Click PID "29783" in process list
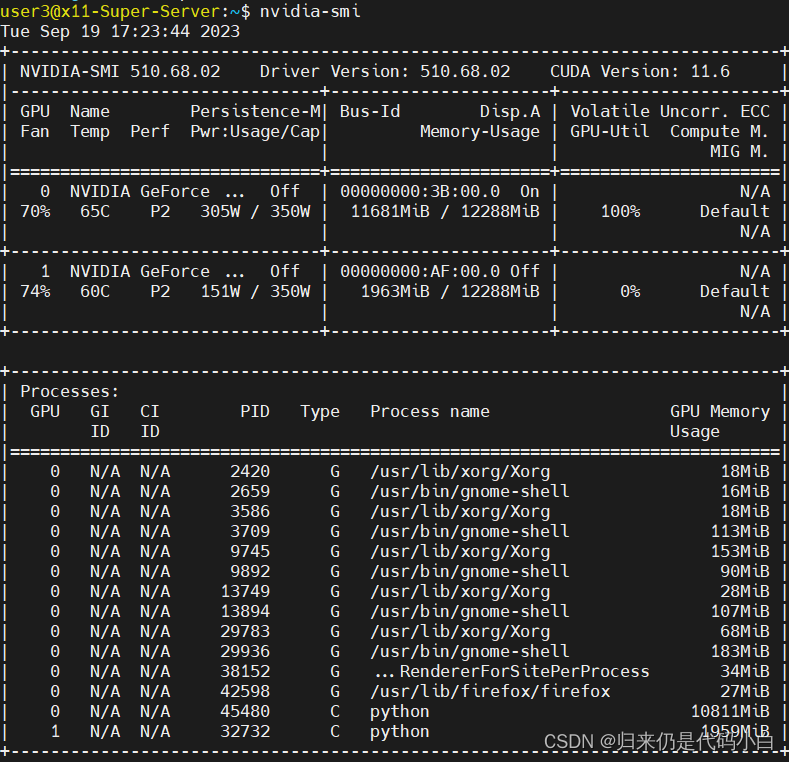 pos(245,632)
